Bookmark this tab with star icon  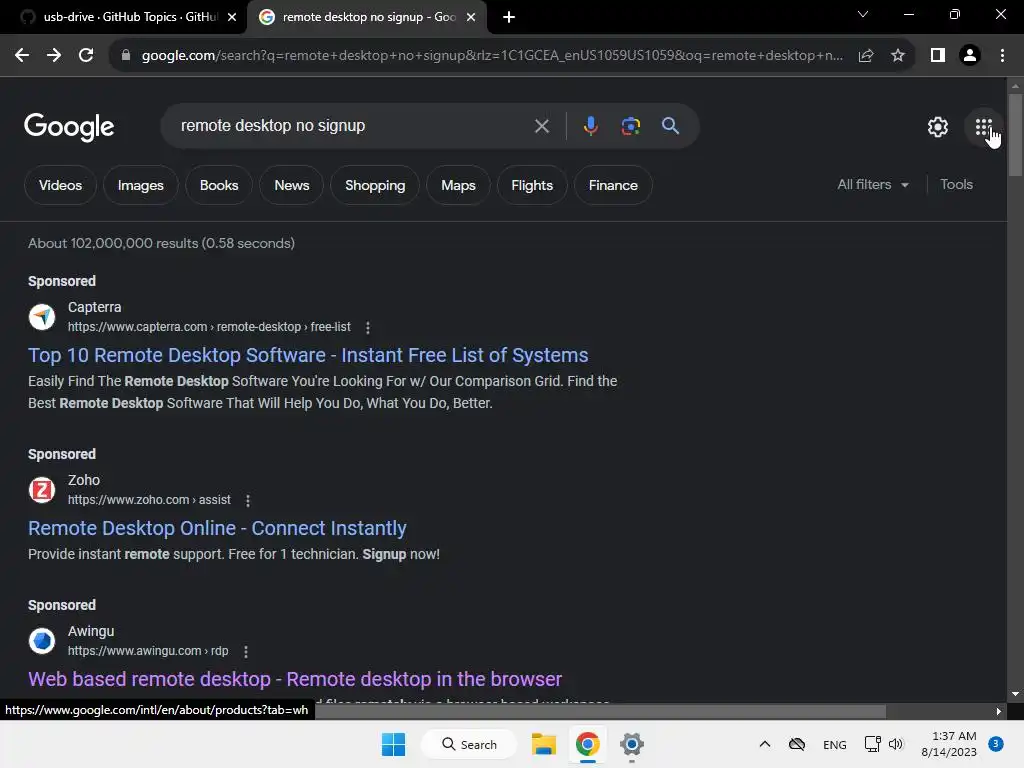pos(898,55)
